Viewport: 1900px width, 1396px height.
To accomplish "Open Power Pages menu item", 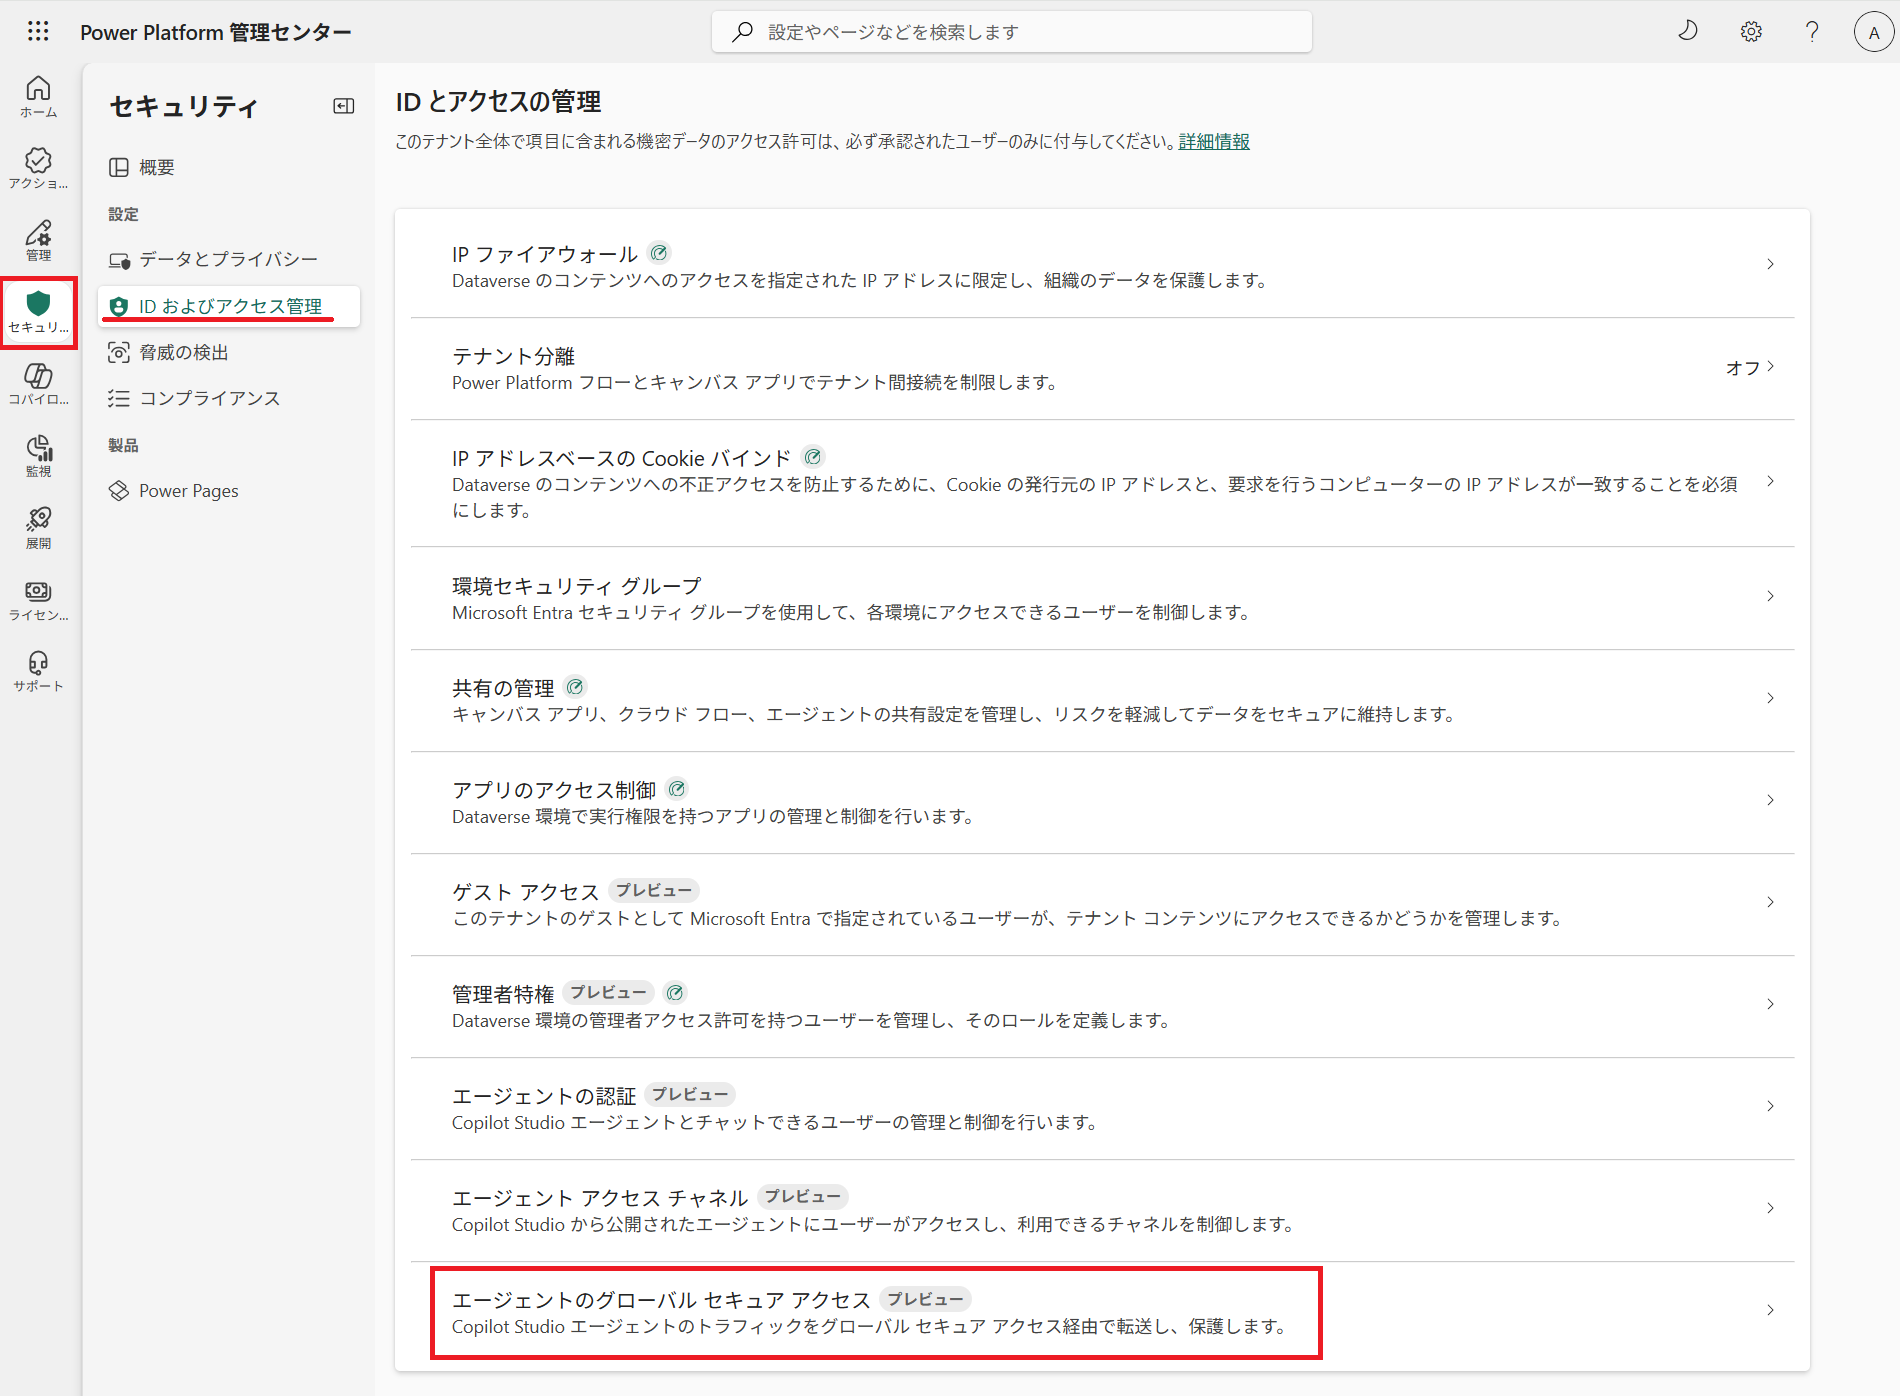I will click(x=229, y=491).
